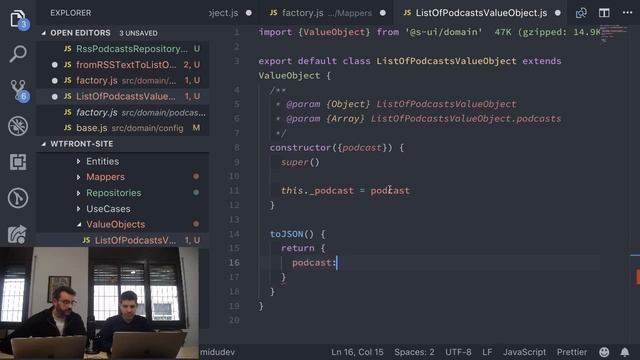Screen dimensions: 640x360
Task: Change language mode via JavaScript item
Action: [524, 352]
